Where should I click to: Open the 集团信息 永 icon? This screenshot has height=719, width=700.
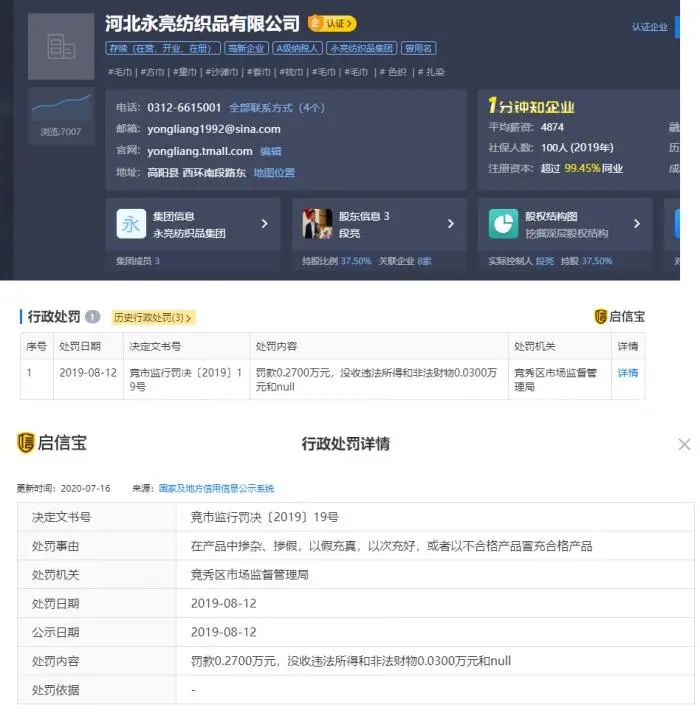click(131, 224)
